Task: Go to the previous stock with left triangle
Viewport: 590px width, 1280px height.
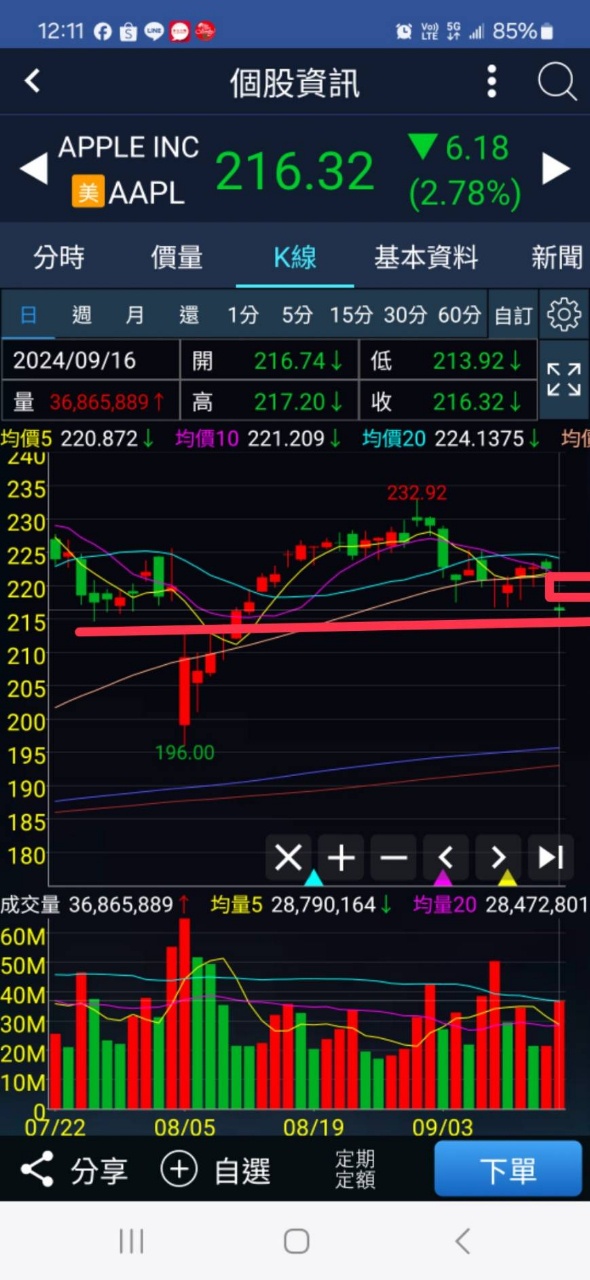Action: pyautogui.click(x=34, y=168)
